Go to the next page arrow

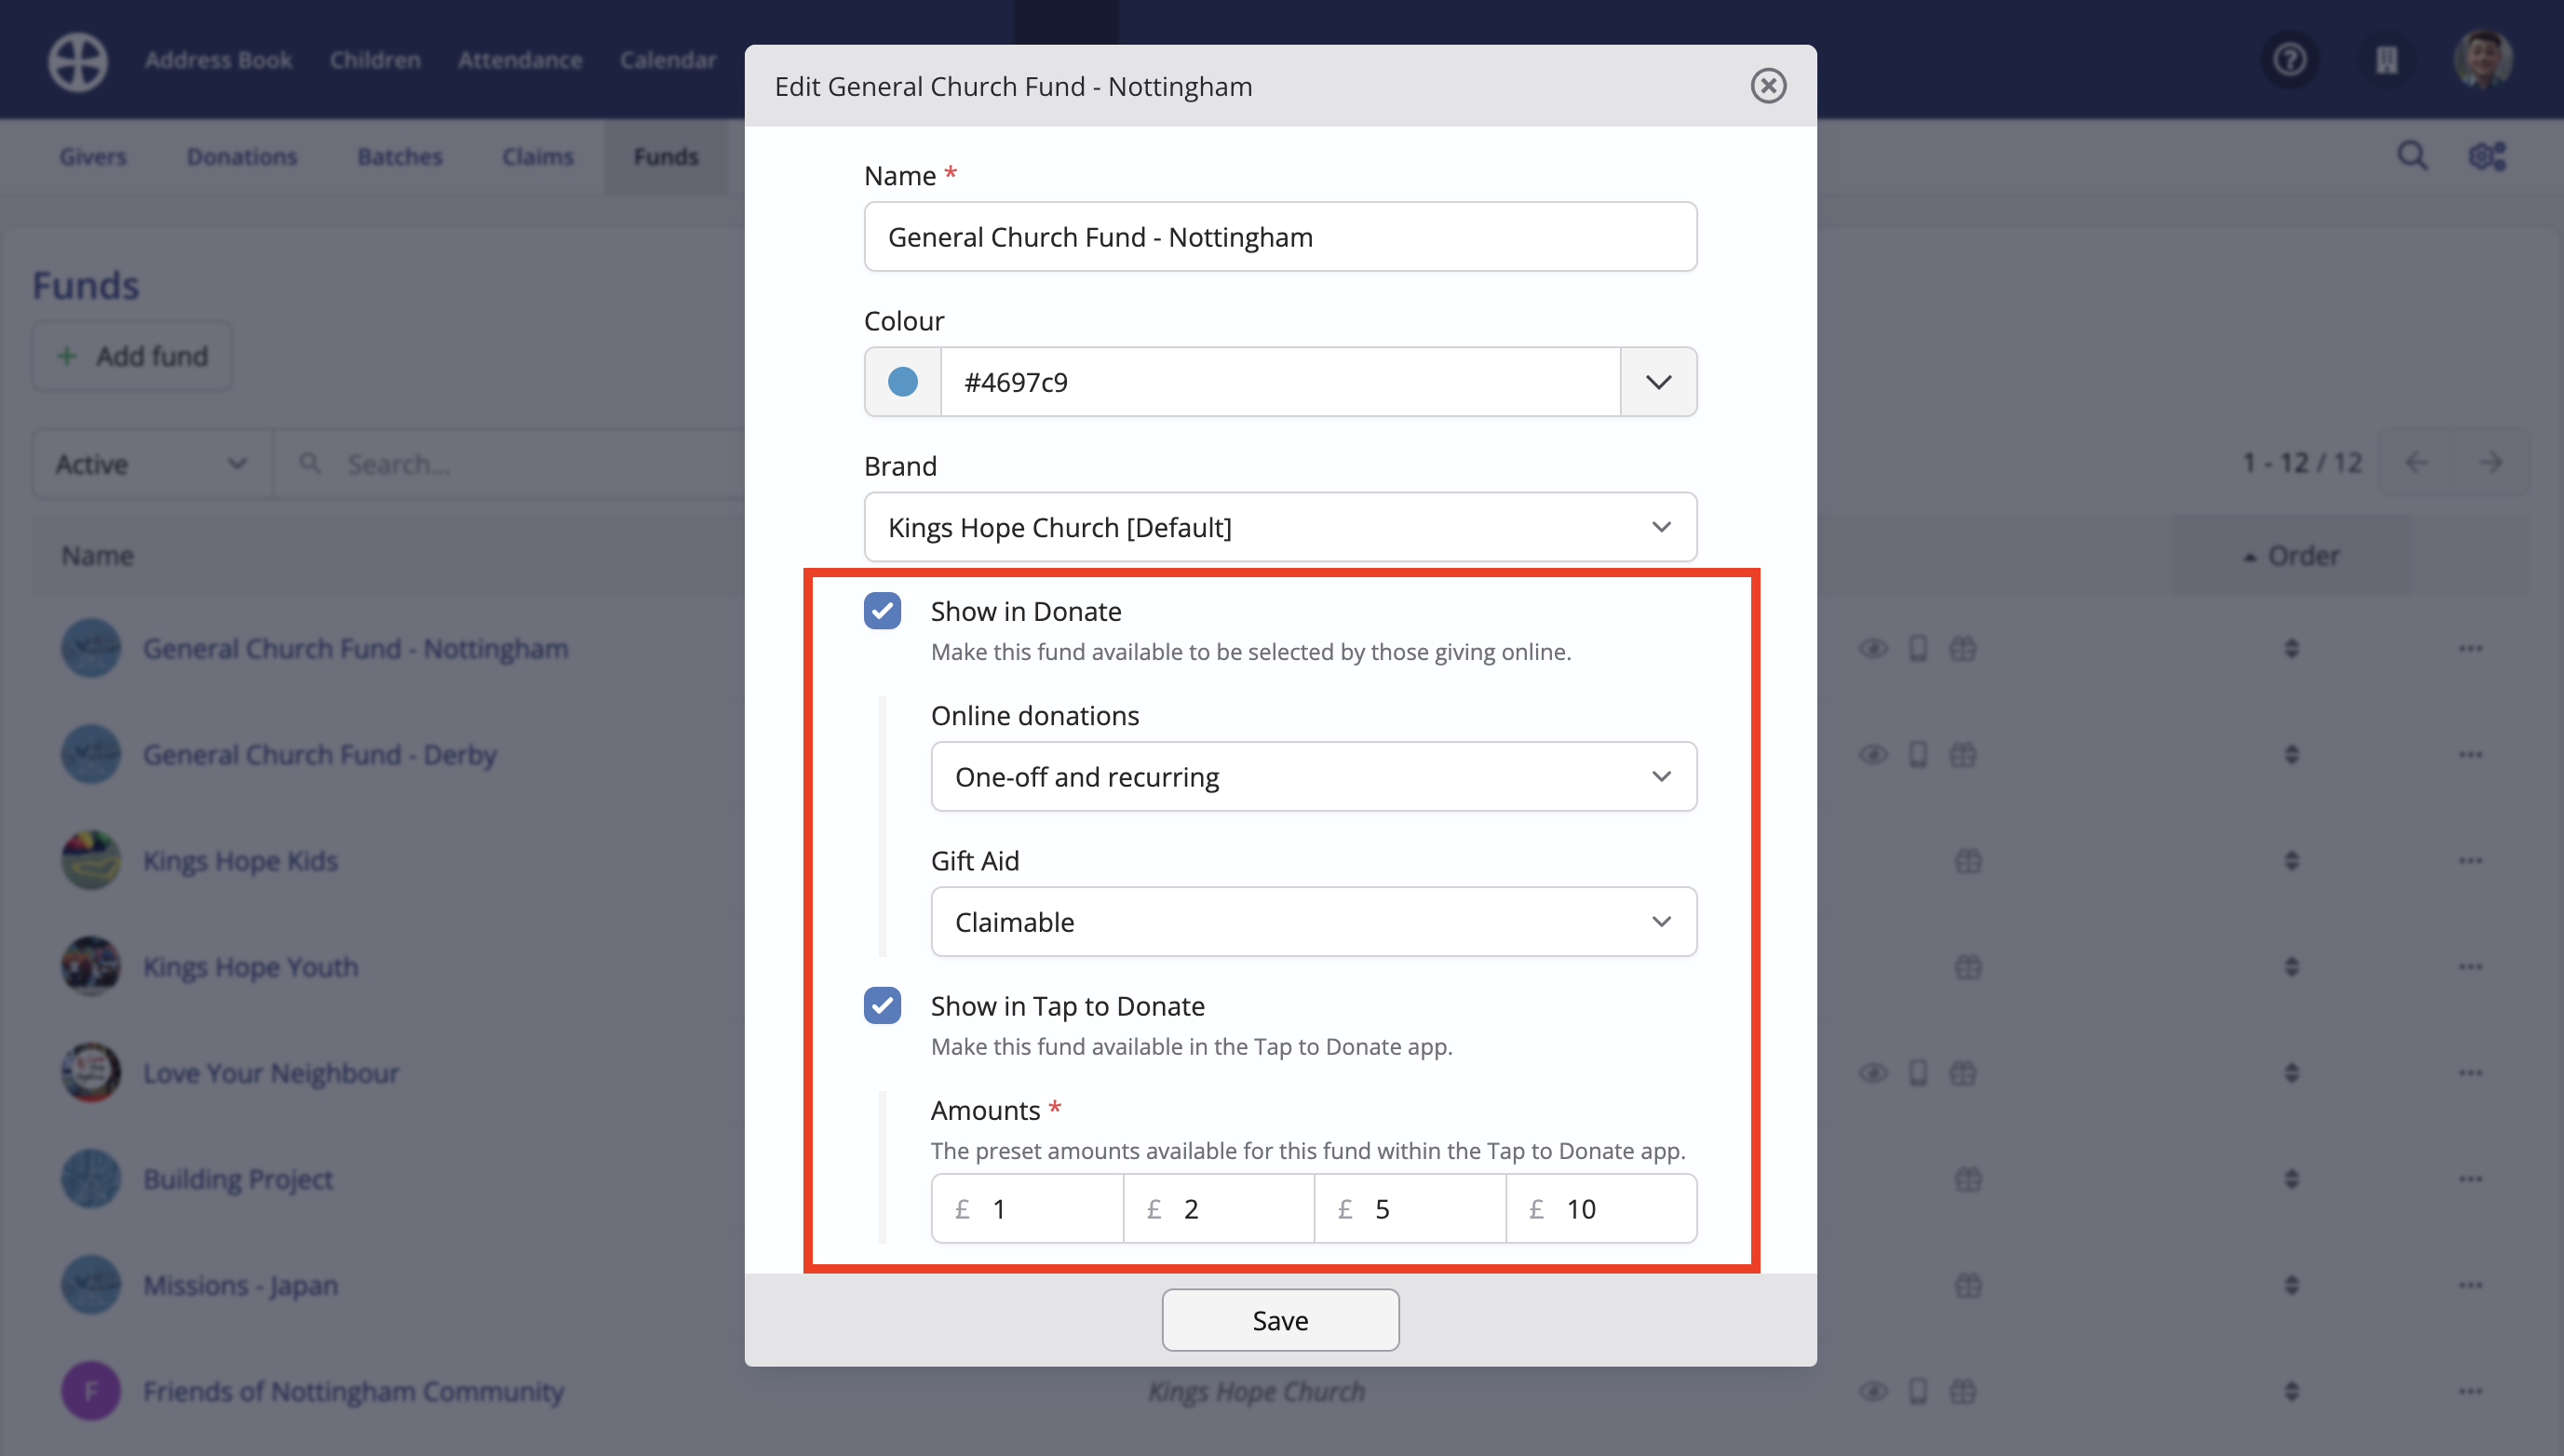pos(2491,463)
